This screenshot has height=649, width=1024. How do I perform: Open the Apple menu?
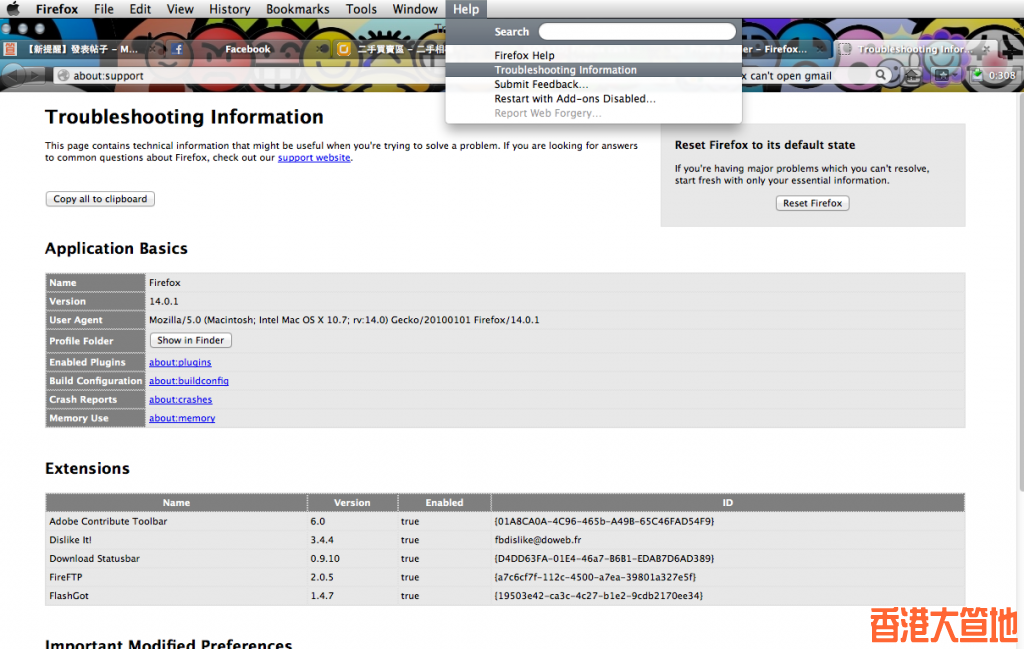click(13, 9)
